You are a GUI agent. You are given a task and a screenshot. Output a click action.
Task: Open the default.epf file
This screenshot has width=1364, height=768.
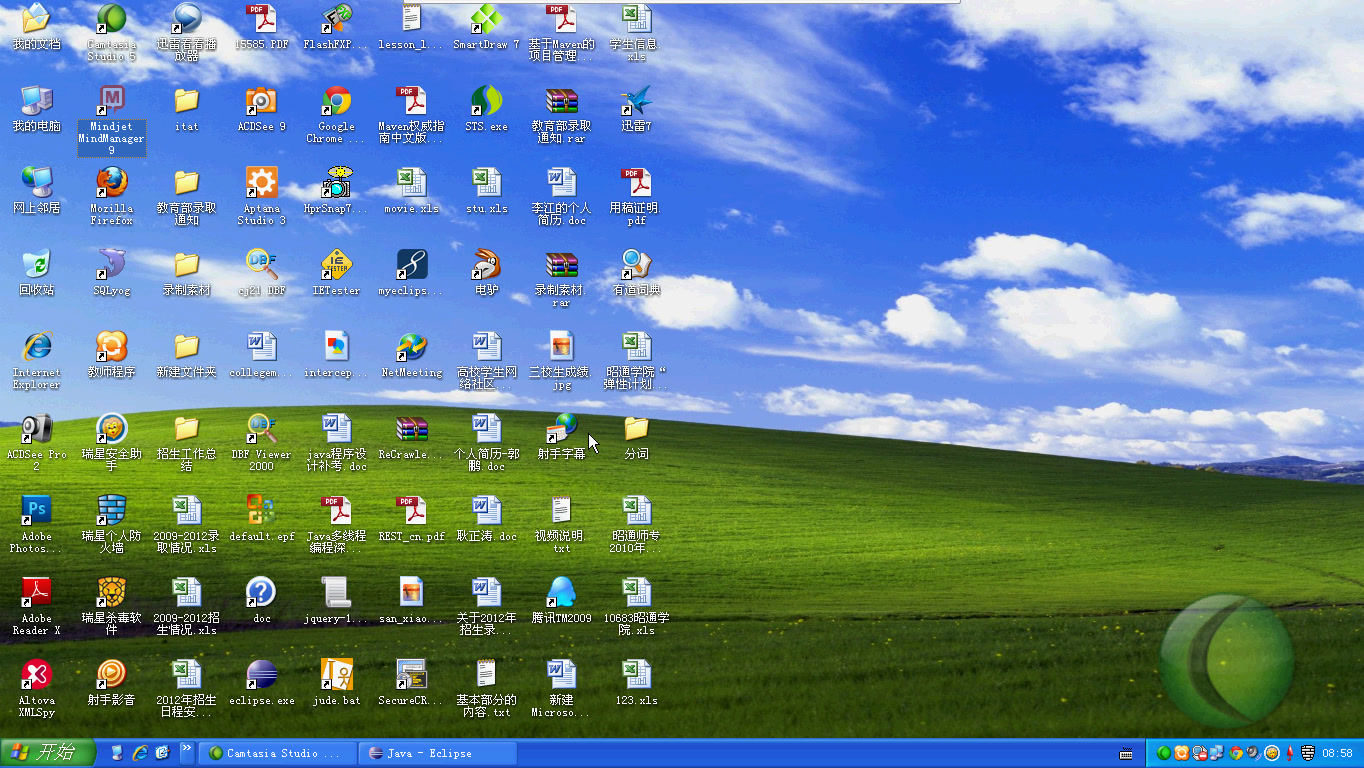[x=261, y=510]
